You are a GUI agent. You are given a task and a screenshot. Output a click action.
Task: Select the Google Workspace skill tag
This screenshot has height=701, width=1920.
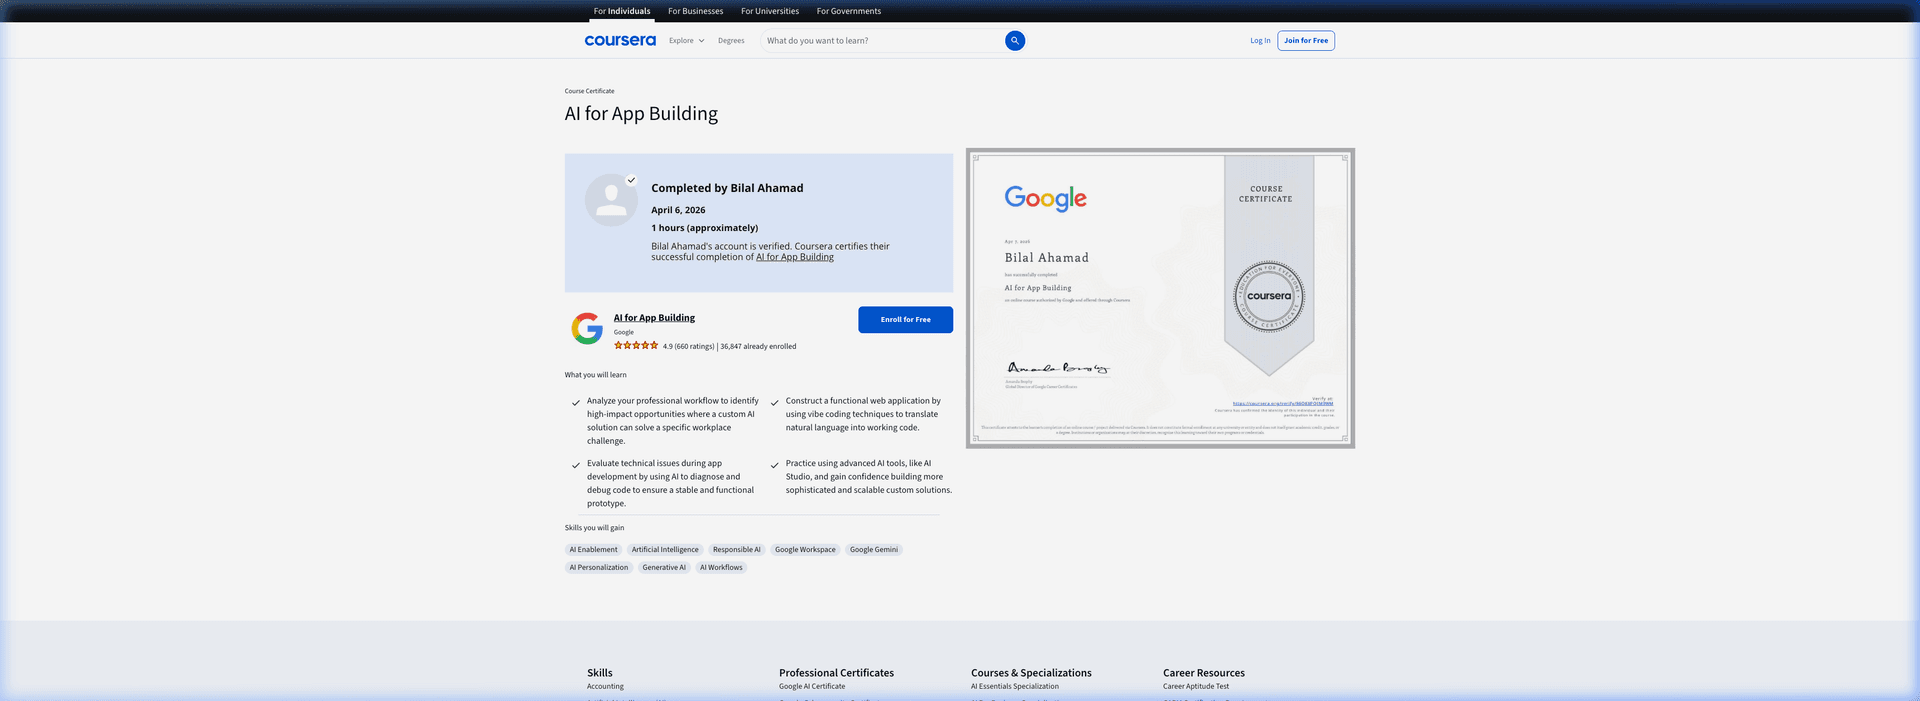[x=805, y=550]
